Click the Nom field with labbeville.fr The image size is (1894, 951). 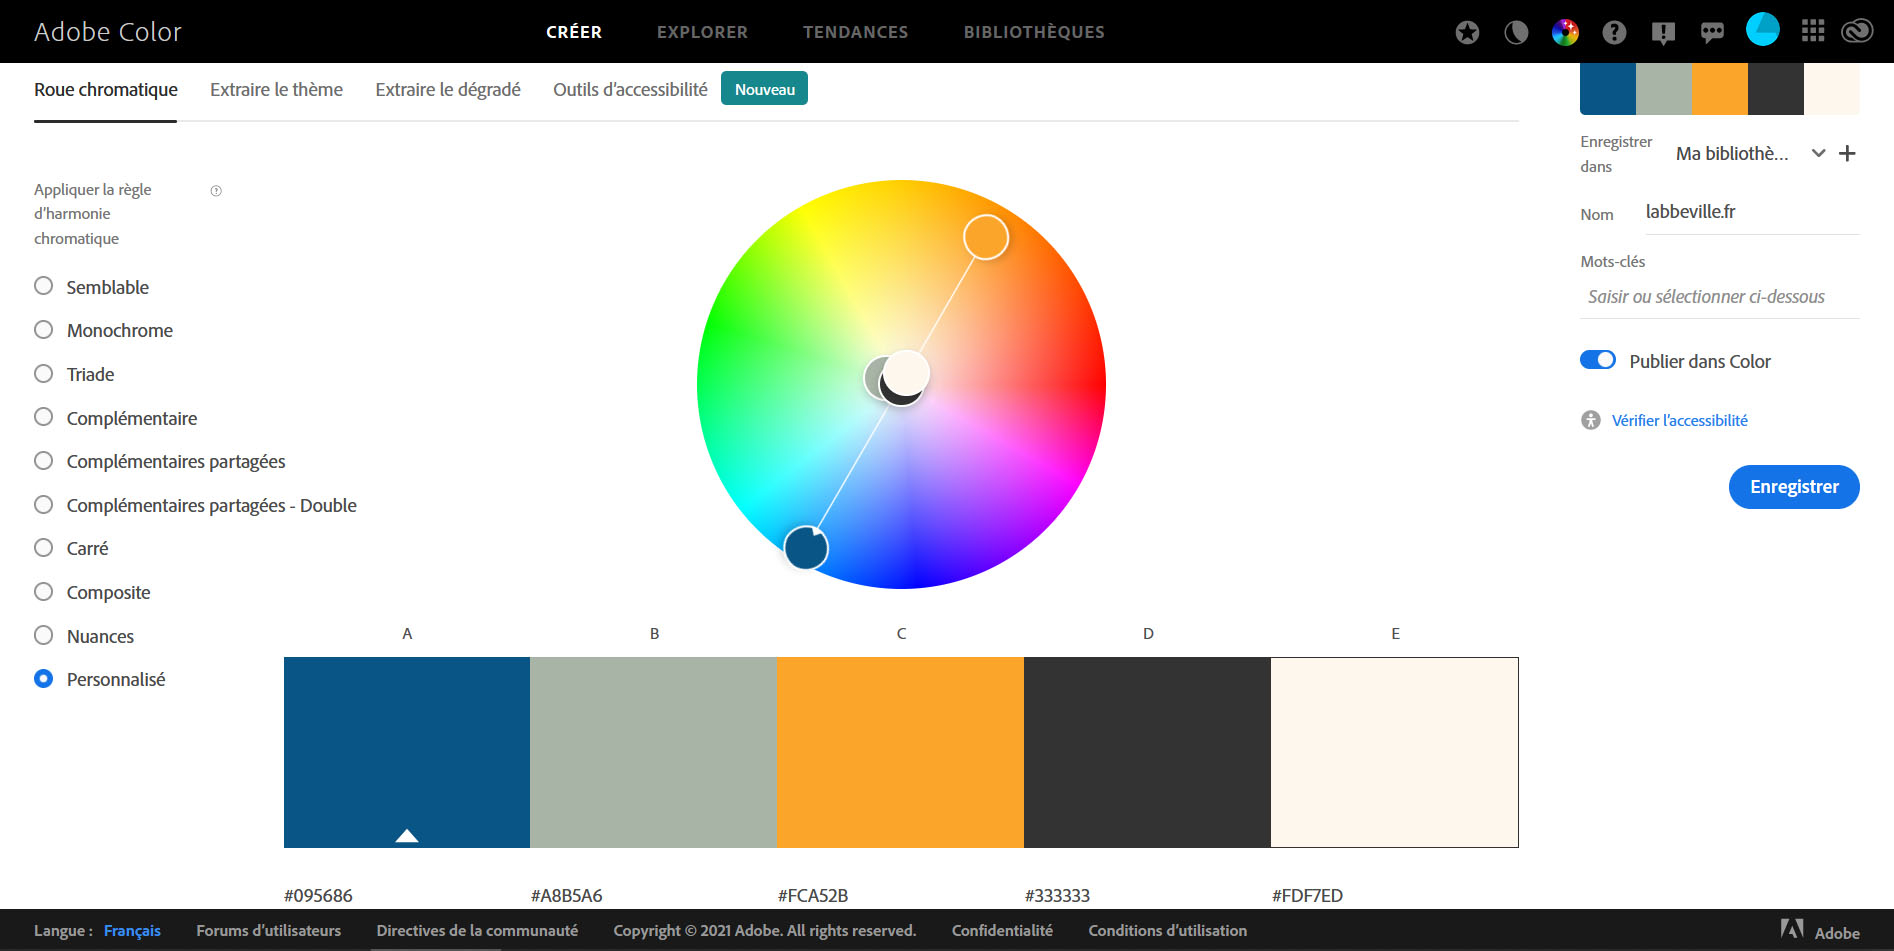1752,212
